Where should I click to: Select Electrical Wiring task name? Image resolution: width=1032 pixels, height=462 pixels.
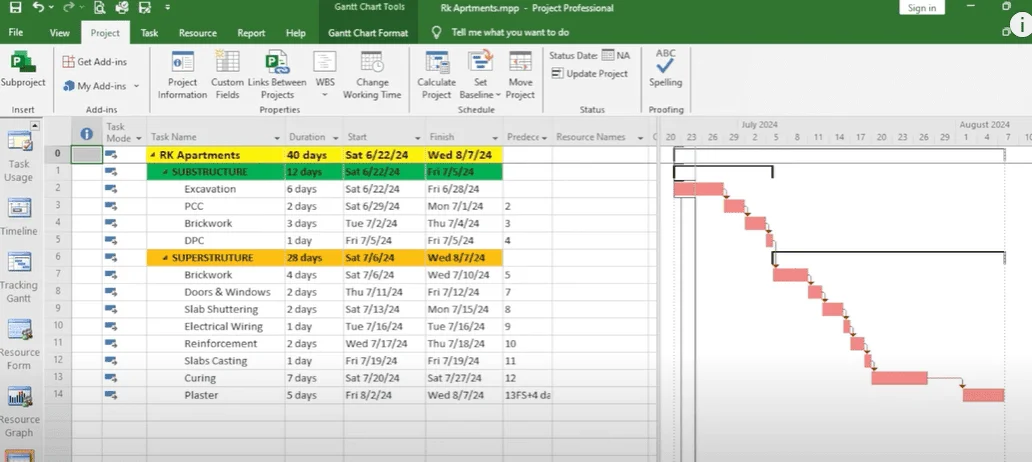point(216,326)
